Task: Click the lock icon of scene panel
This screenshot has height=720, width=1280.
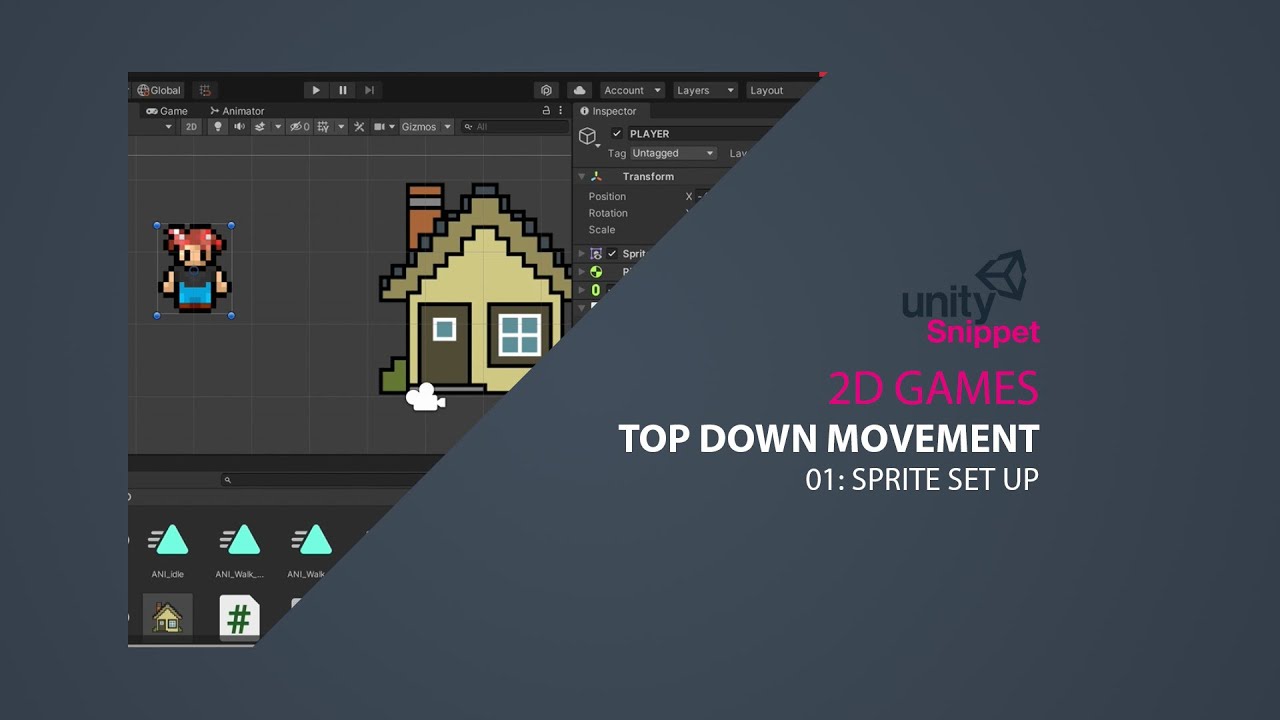Action: [x=546, y=111]
